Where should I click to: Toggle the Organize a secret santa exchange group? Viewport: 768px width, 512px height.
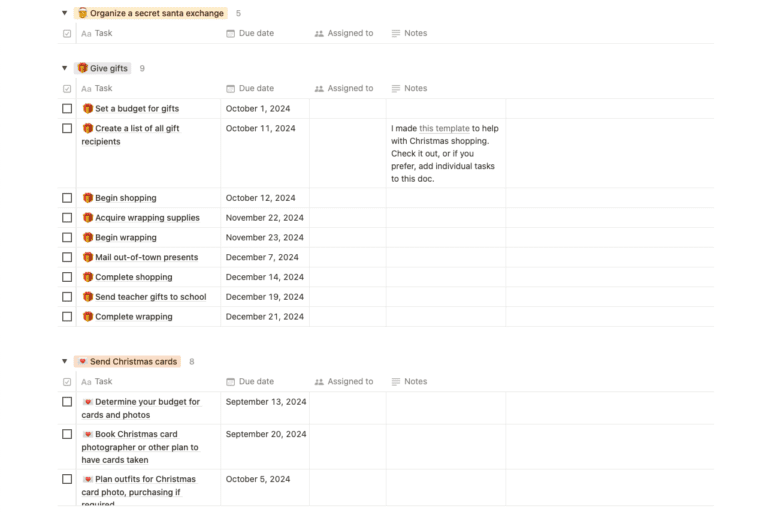(x=65, y=13)
